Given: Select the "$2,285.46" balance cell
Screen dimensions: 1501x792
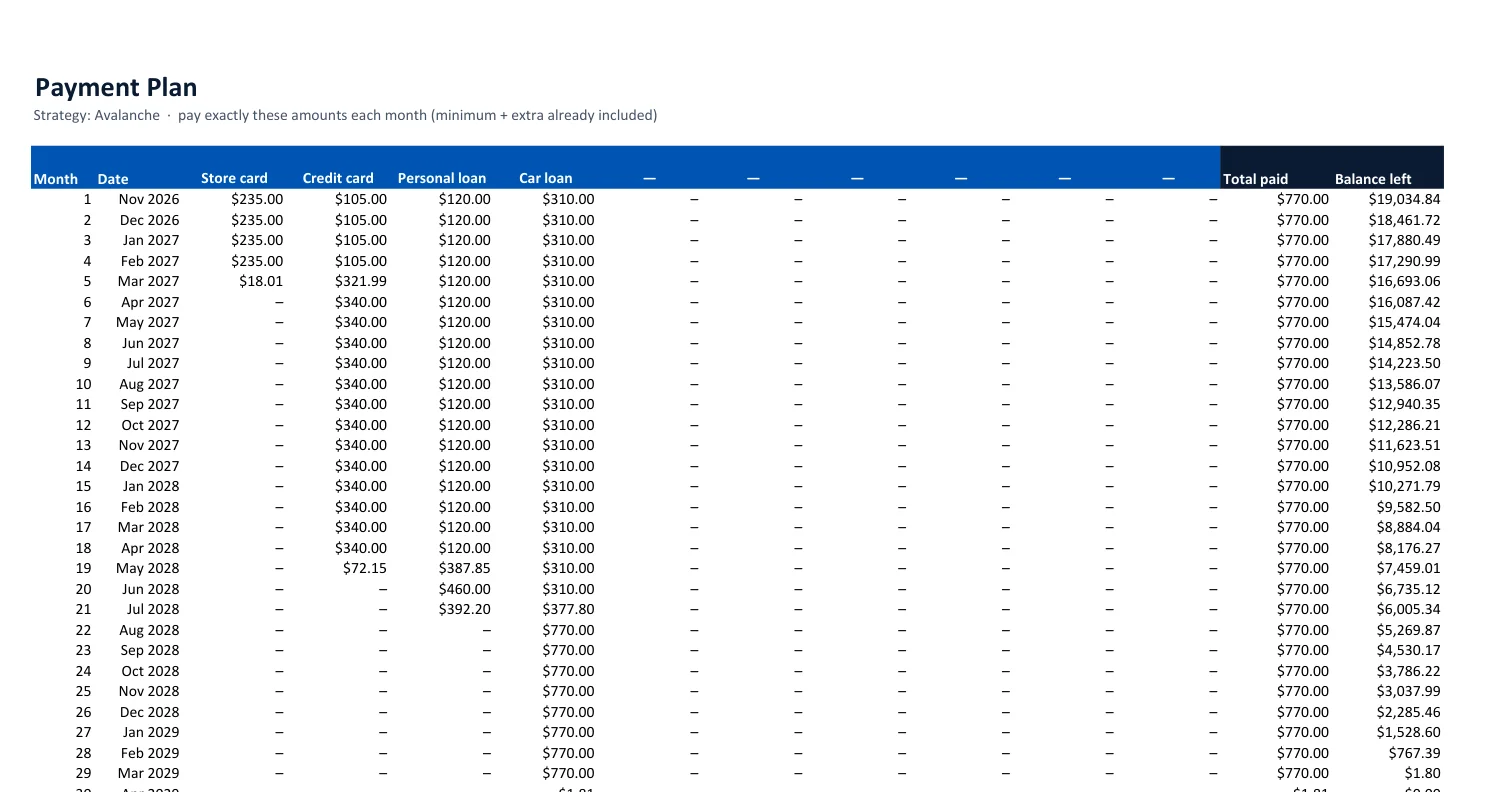Looking at the screenshot, I should point(1409,712).
